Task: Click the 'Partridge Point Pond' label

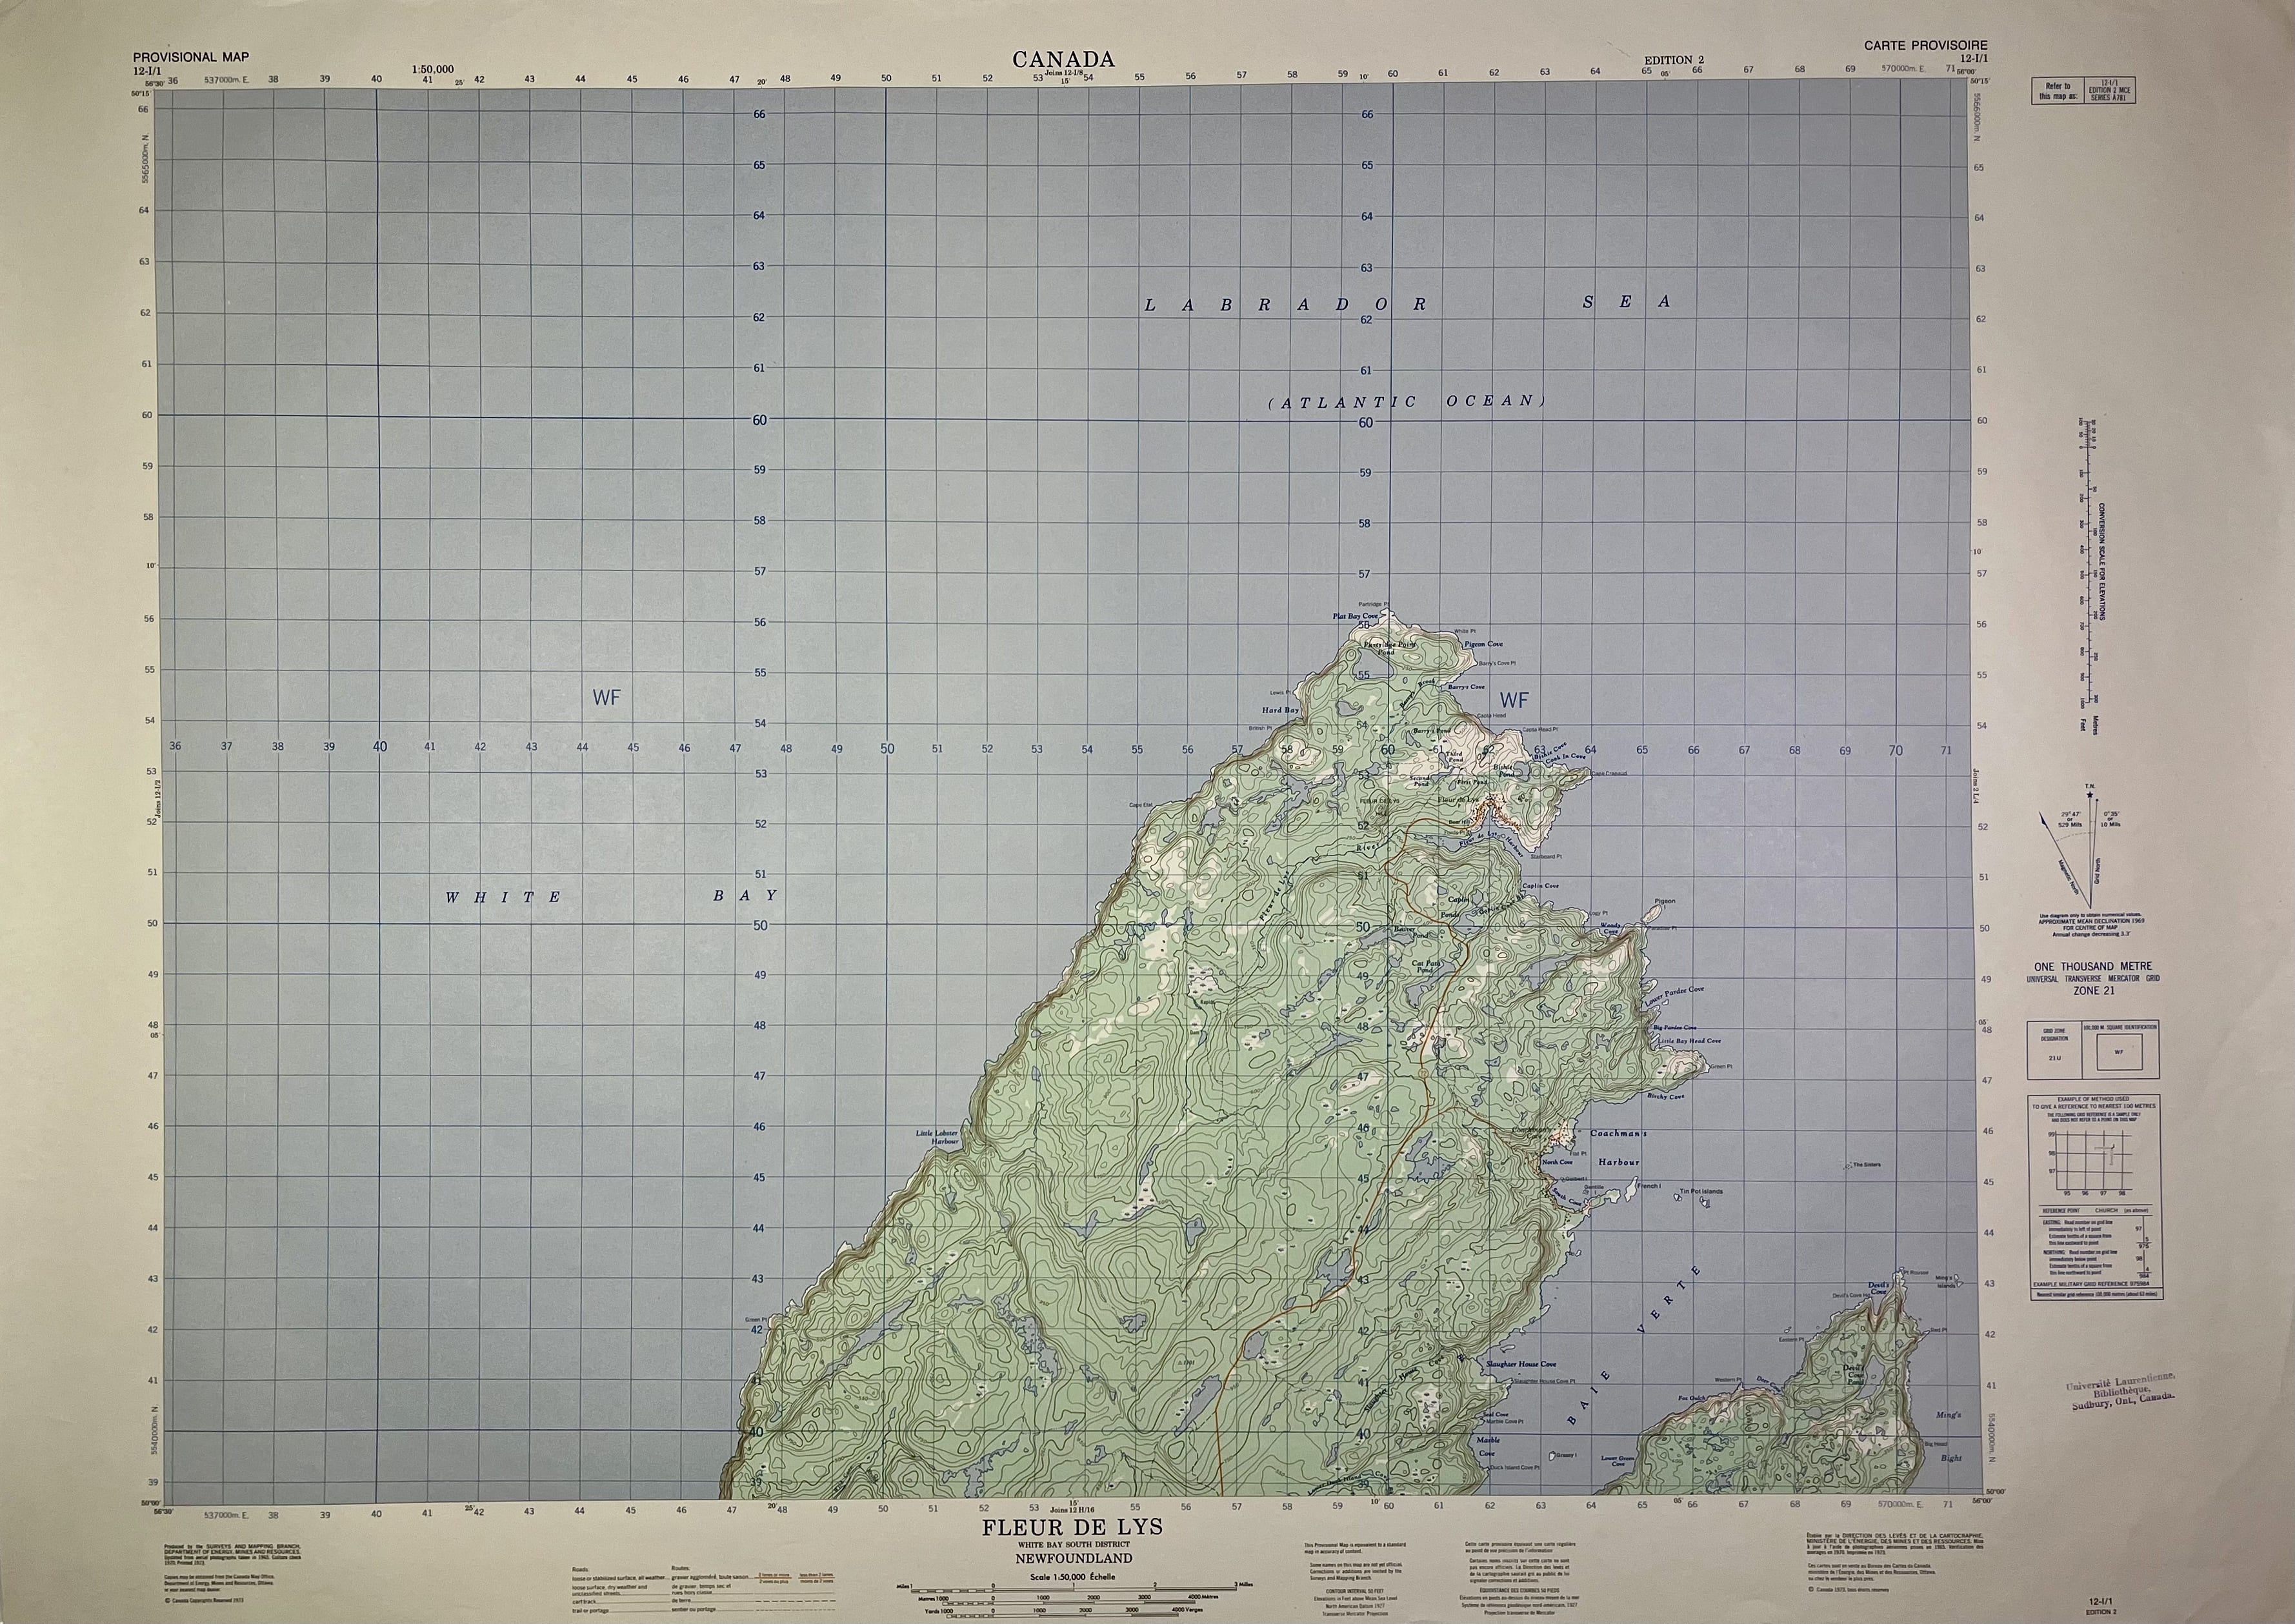Action: [x=1390, y=648]
